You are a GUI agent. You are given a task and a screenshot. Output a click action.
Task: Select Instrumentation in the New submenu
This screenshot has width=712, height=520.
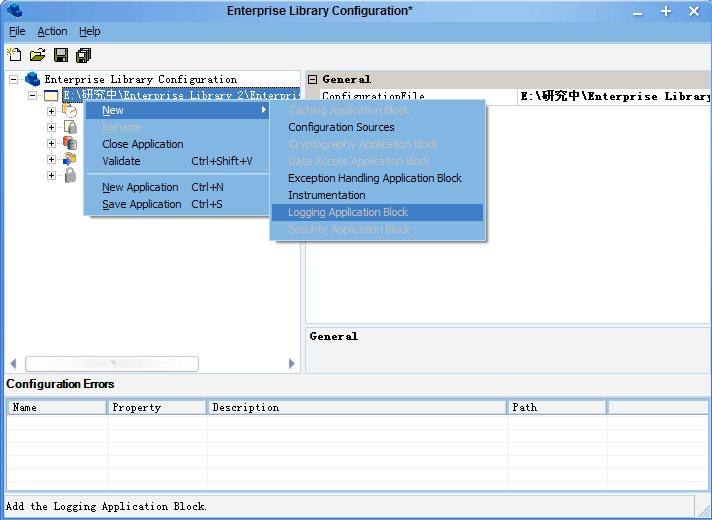click(377, 195)
